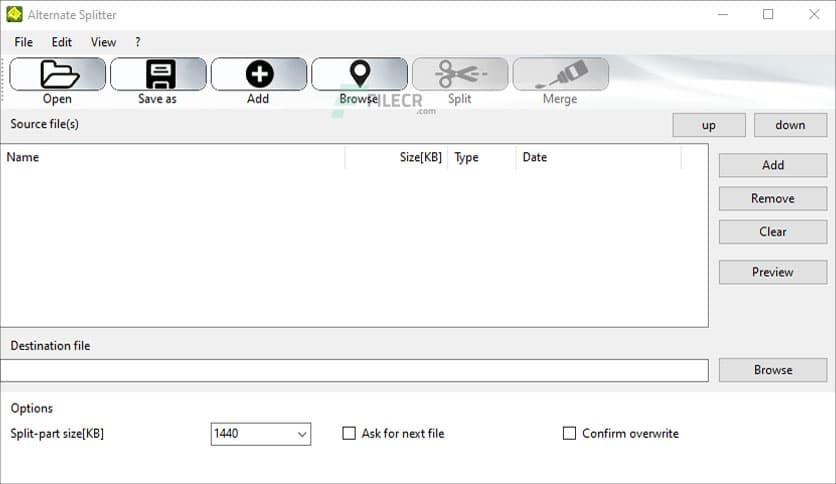The image size is (836, 484).
Task: Open the View menu
Action: (x=103, y=42)
